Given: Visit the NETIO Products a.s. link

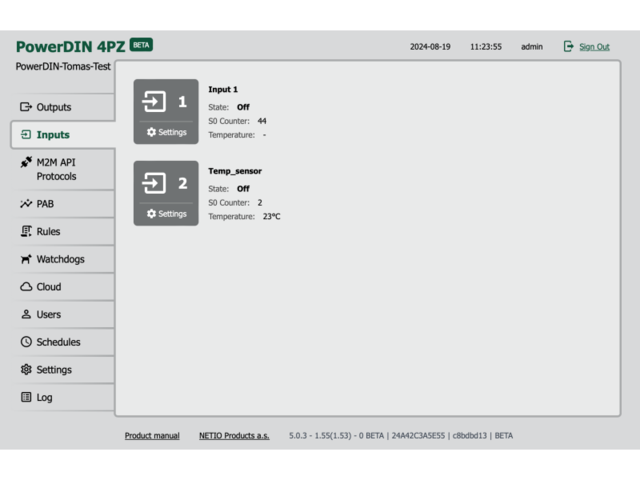Looking at the screenshot, I should pyautogui.click(x=234, y=436).
